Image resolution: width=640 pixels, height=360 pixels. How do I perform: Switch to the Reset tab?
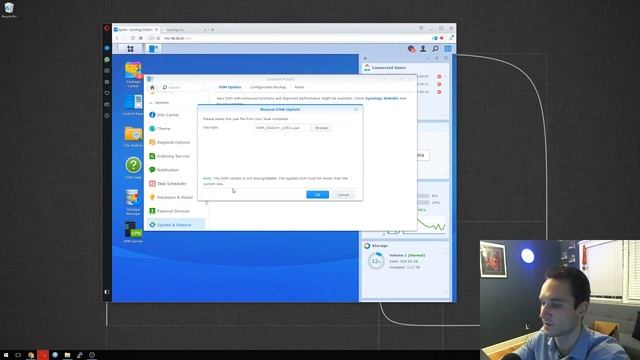point(299,87)
